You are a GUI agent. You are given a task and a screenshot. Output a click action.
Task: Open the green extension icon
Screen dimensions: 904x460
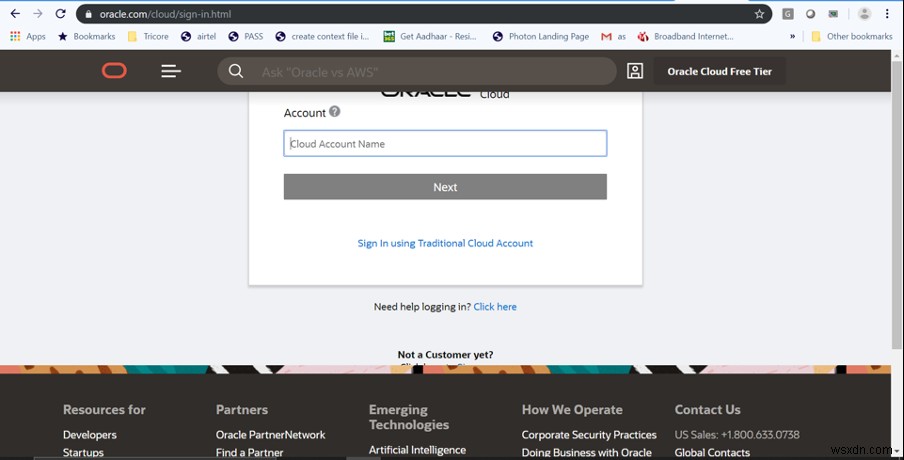click(x=833, y=14)
